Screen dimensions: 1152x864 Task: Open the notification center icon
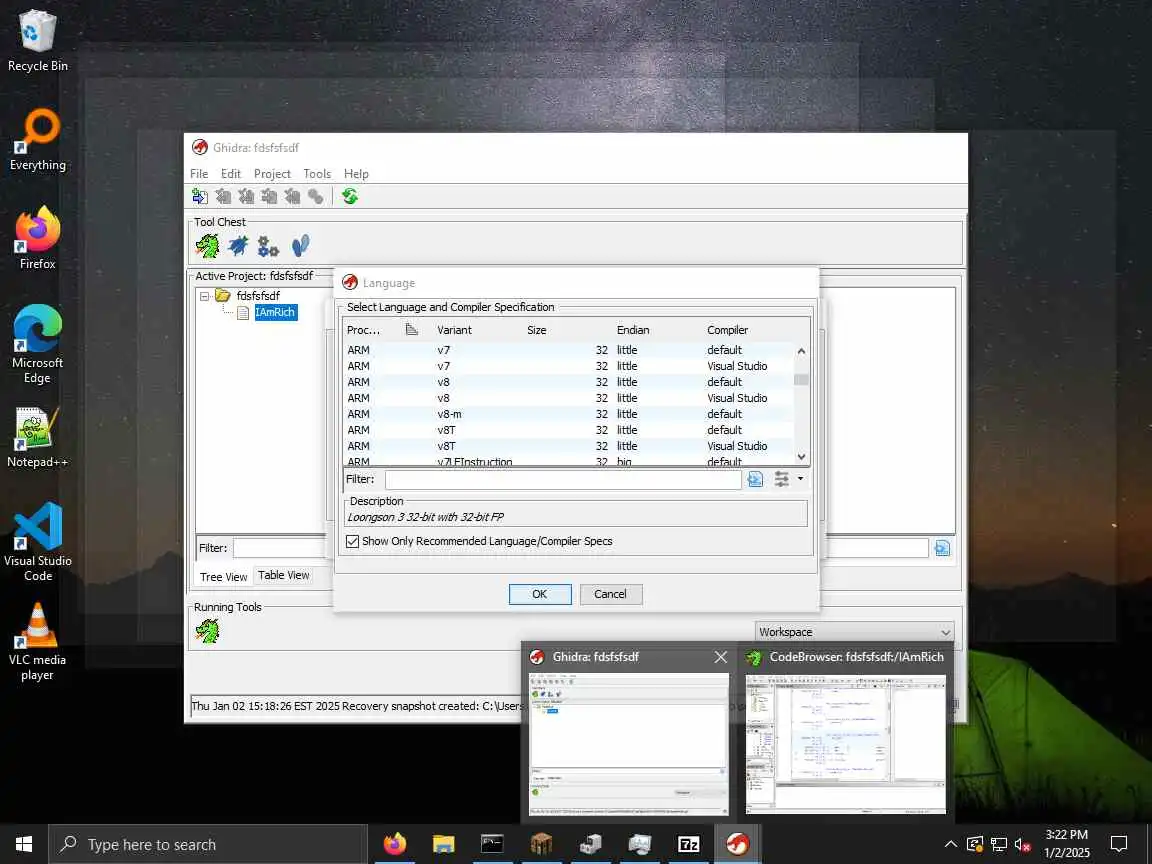coord(1119,844)
